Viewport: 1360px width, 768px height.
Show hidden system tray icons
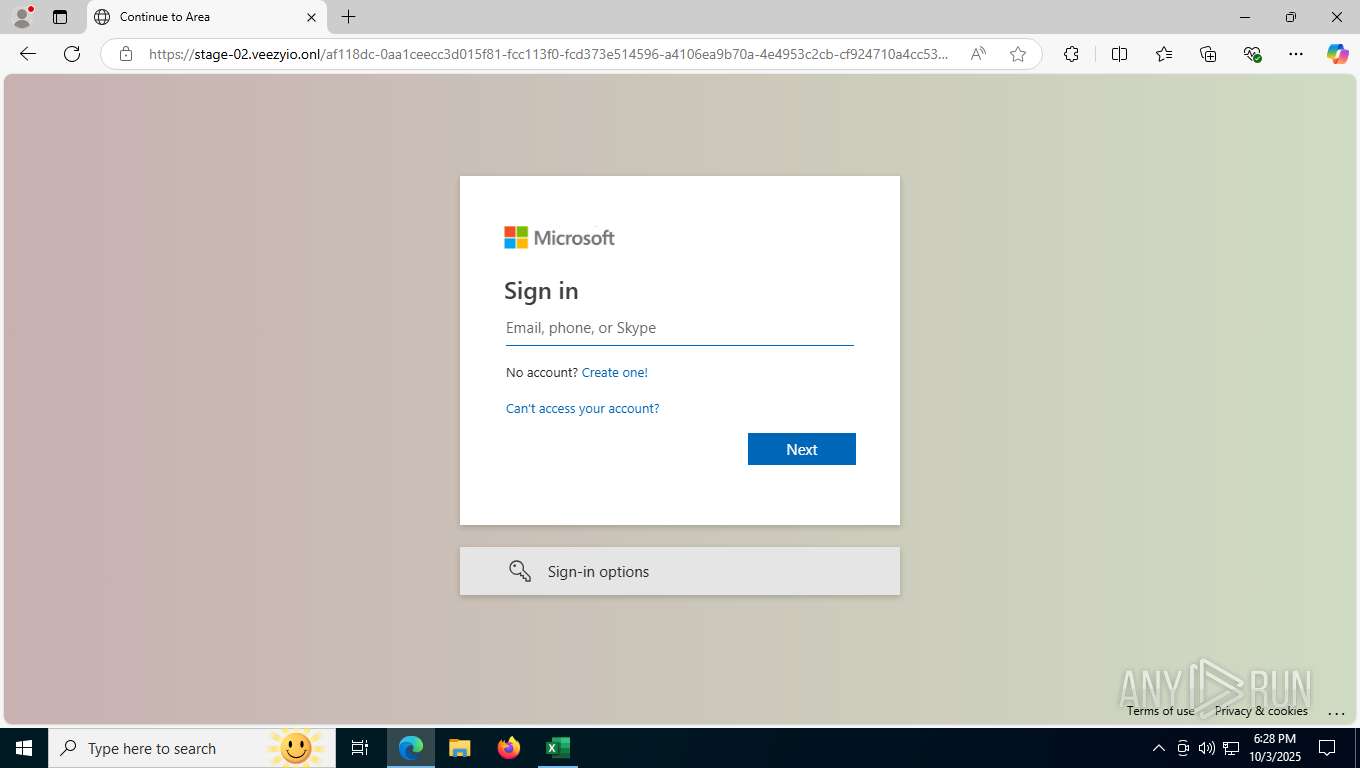coord(1158,748)
